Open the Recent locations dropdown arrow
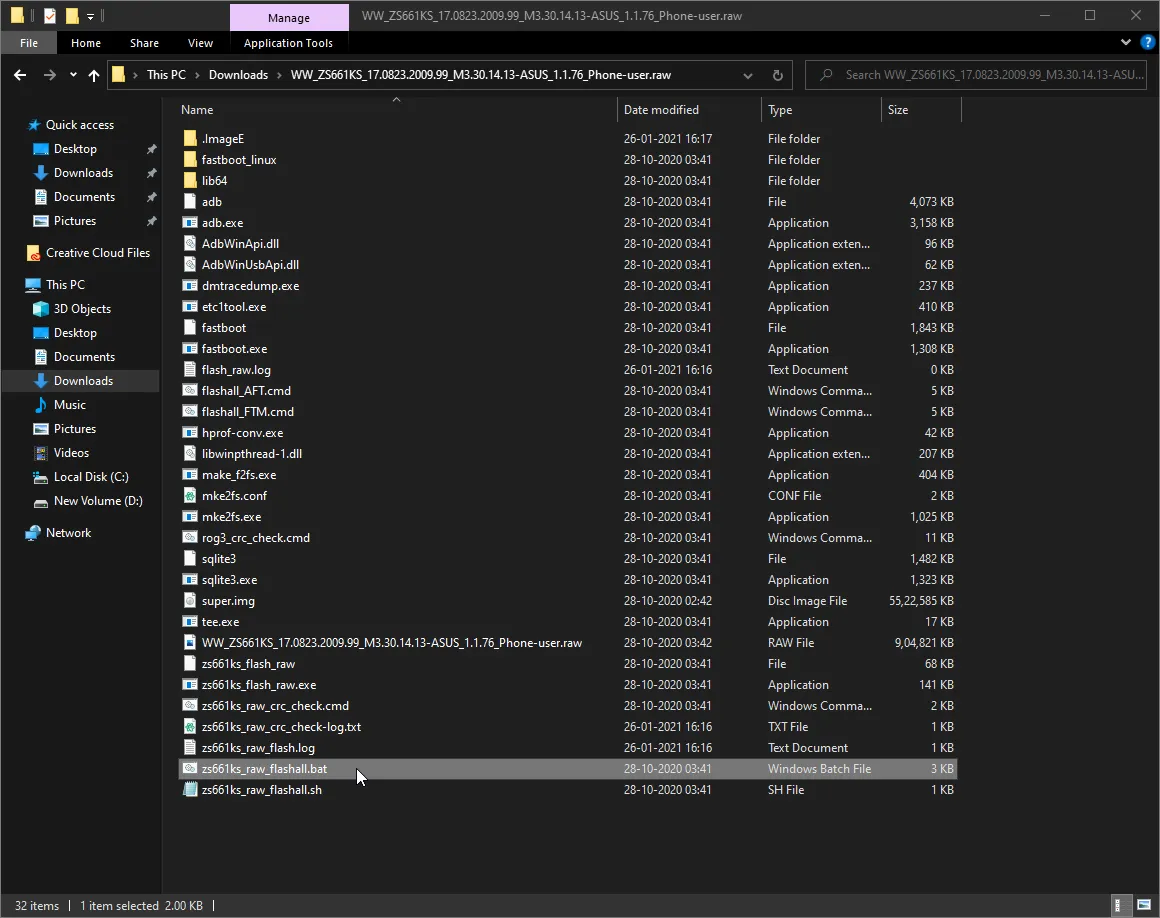This screenshot has height=918, width=1160. [73, 75]
